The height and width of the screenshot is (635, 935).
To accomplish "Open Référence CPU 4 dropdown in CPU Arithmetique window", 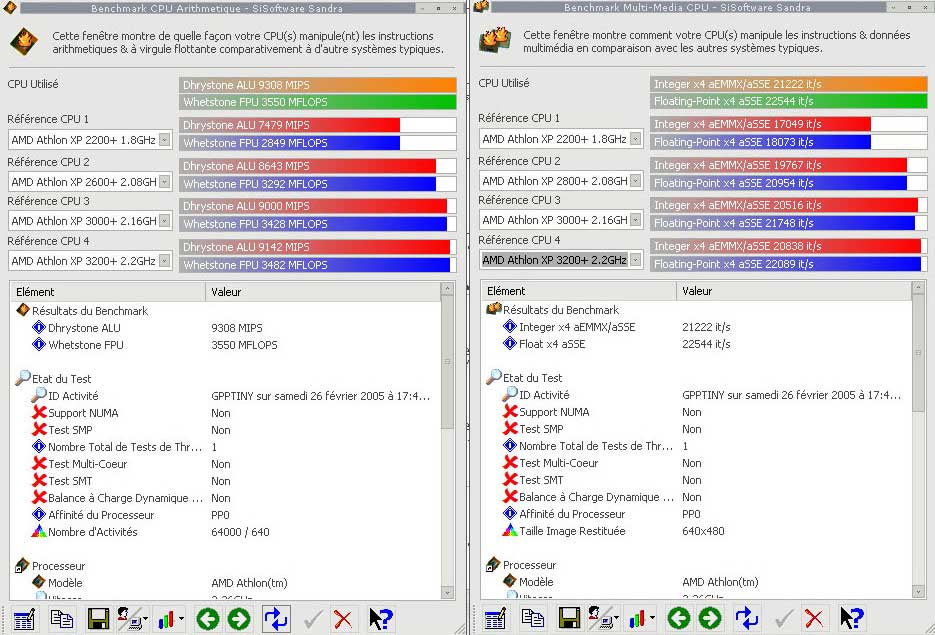I will [165, 261].
